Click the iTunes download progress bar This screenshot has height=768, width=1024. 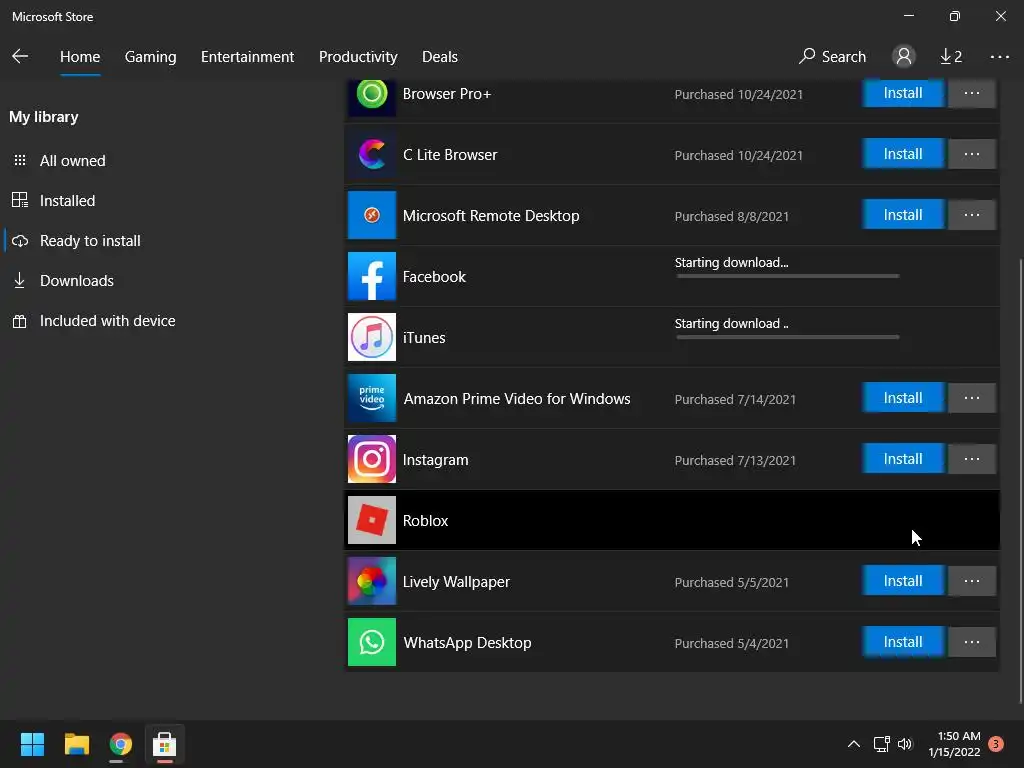tap(788, 337)
